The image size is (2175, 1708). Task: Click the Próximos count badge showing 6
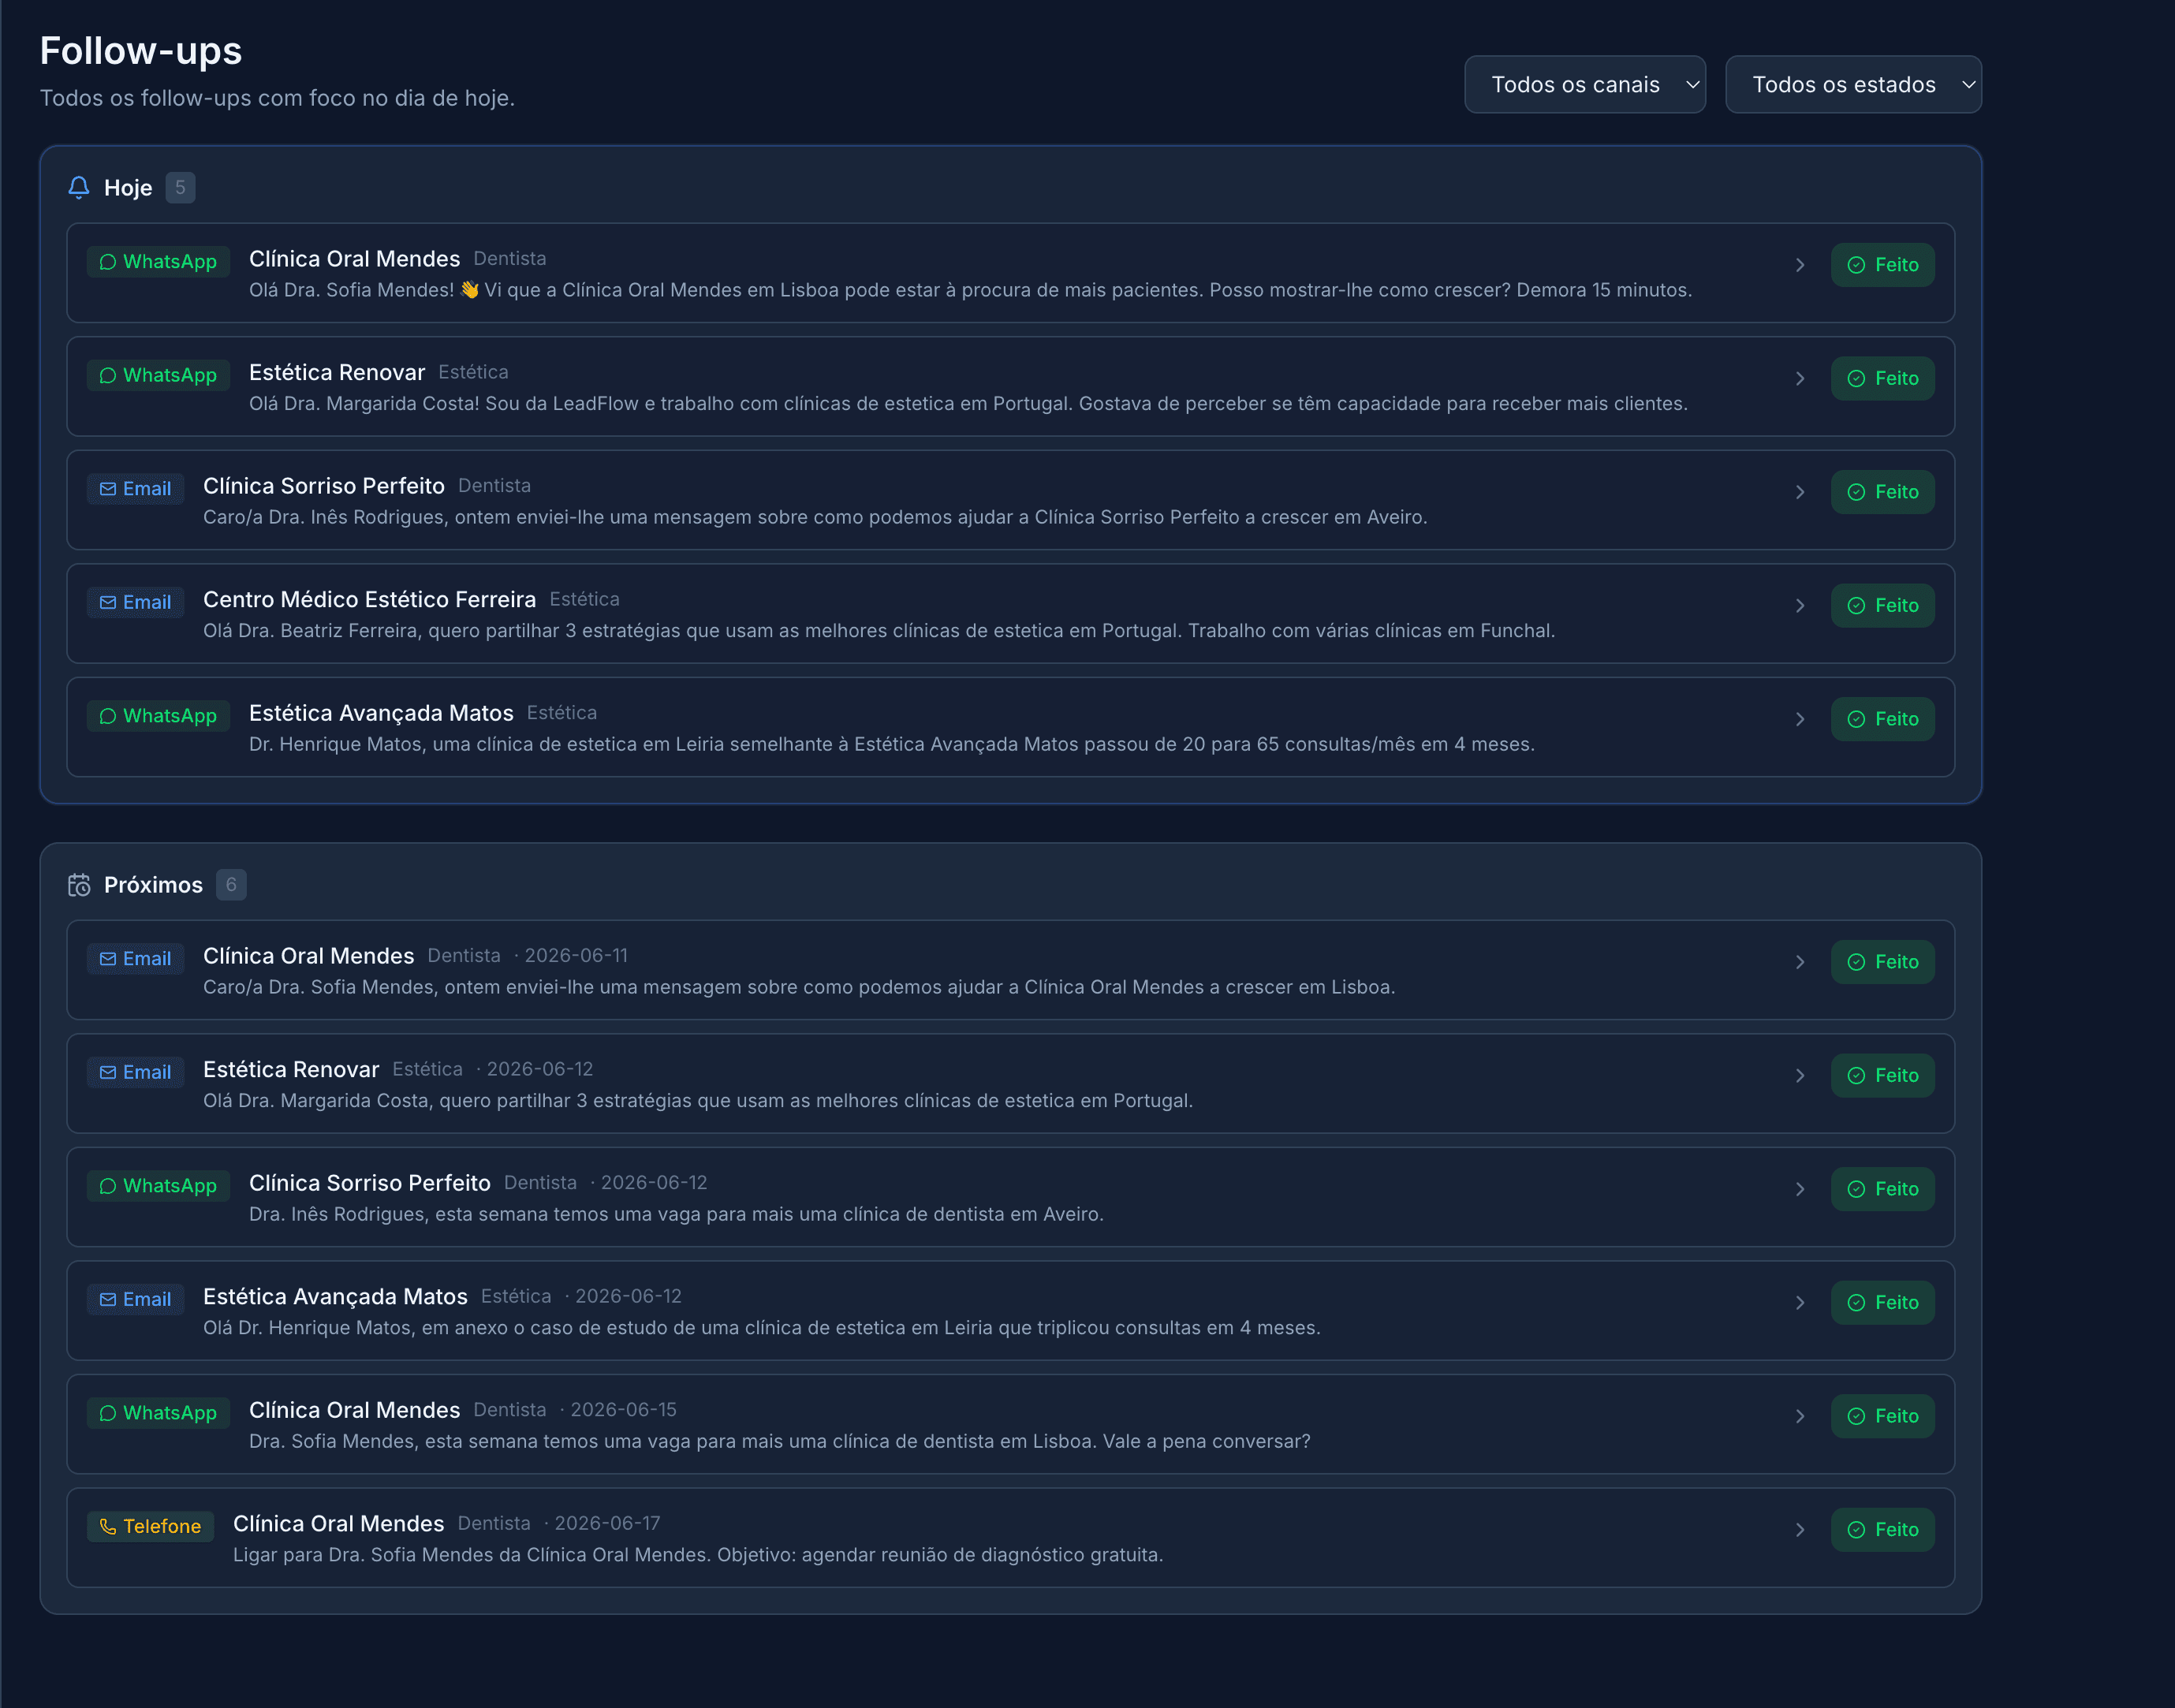[231, 885]
